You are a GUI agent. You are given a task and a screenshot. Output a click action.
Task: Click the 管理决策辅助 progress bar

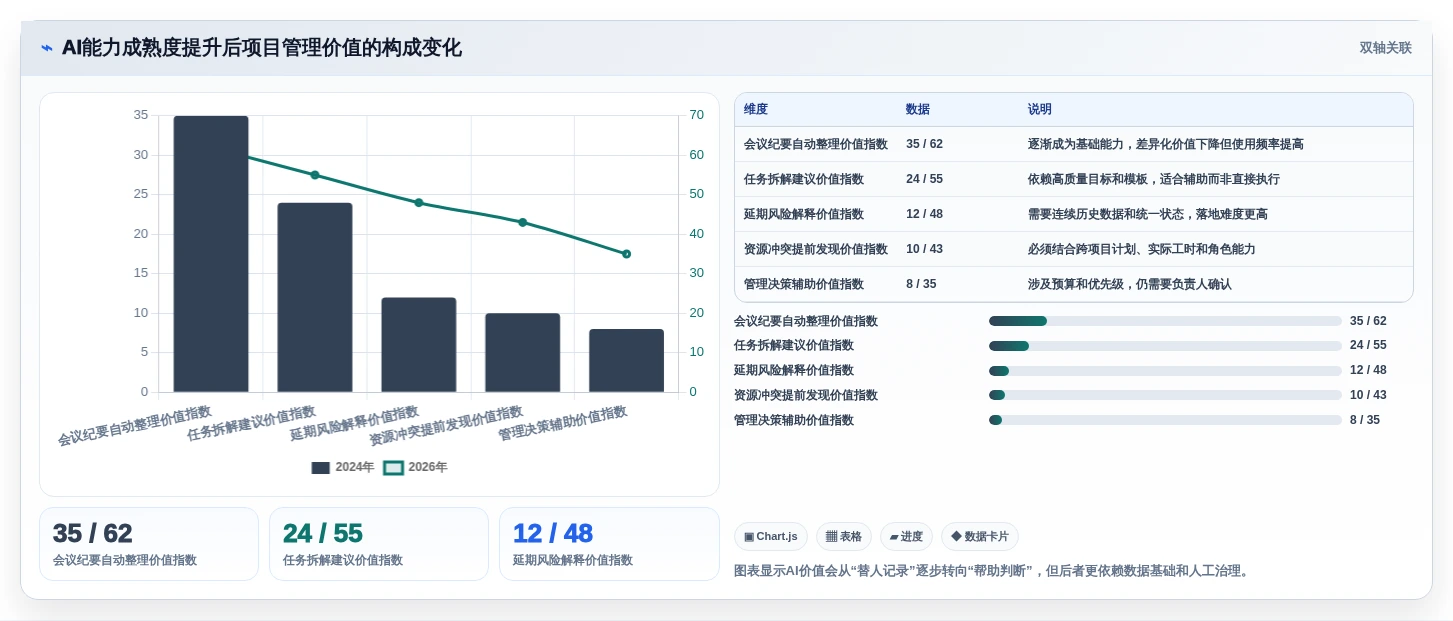[1165, 420]
